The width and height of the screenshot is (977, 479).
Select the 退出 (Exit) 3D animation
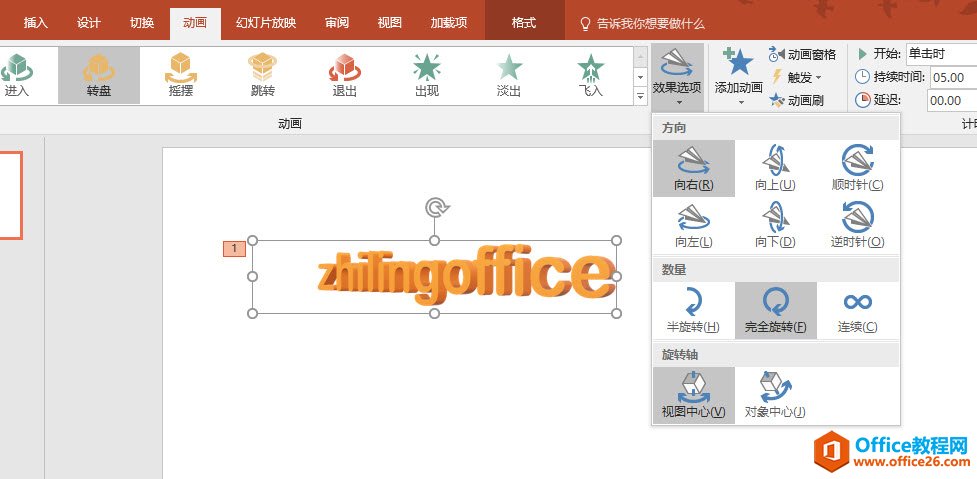[x=345, y=75]
